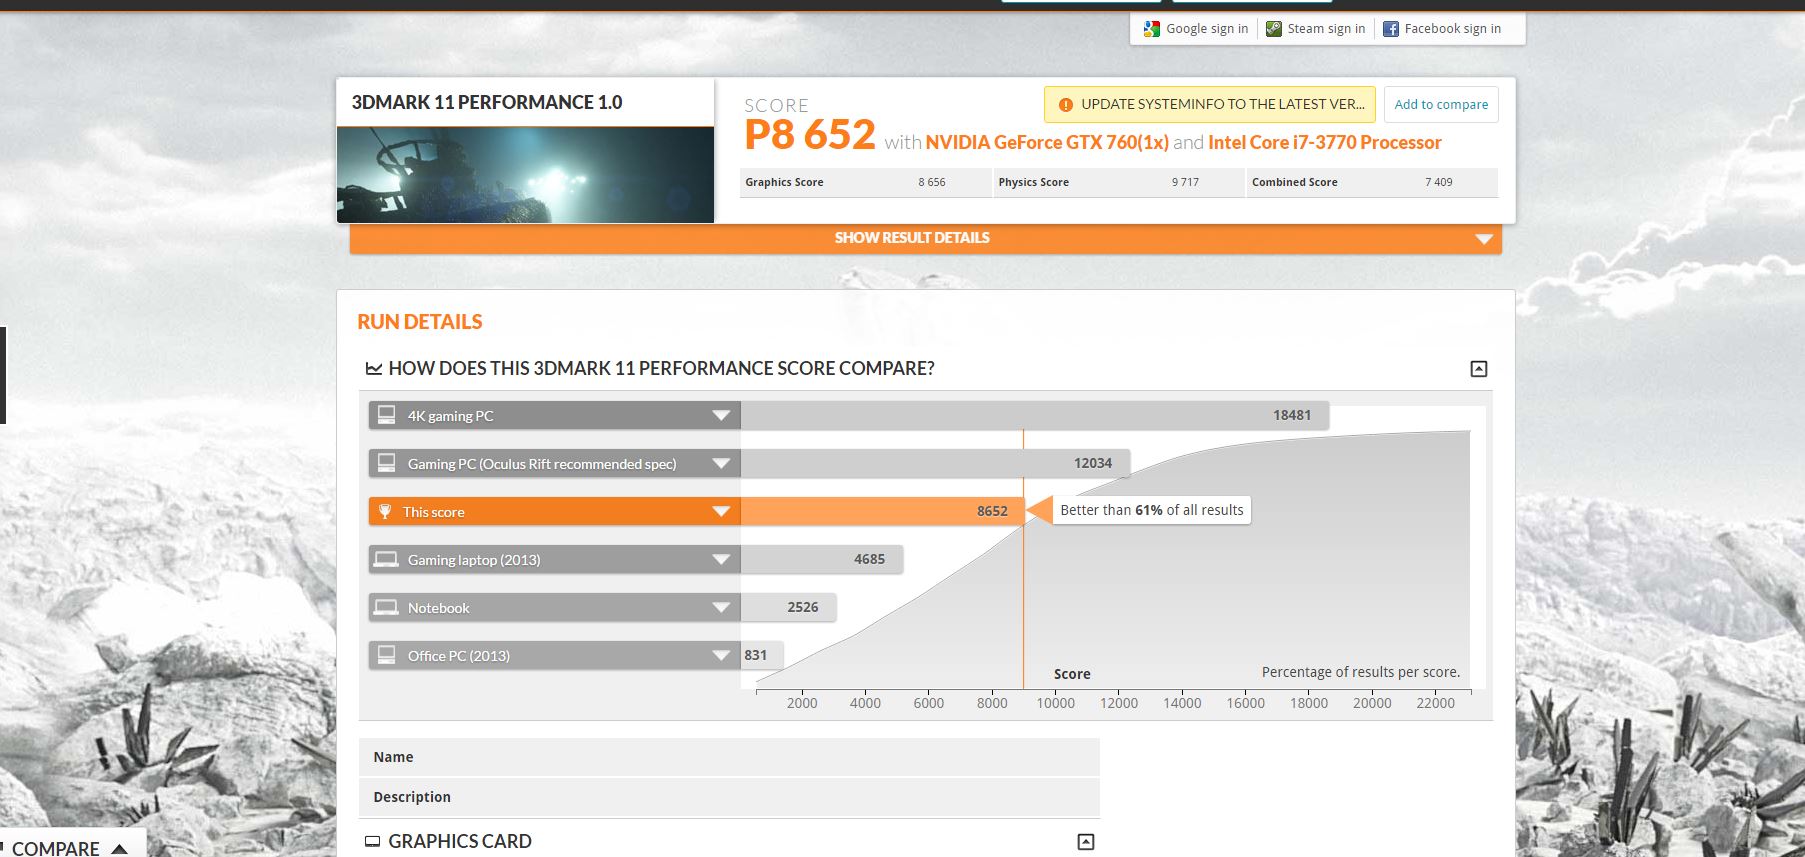This screenshot has width=1805, height=857.
Task: Click the Facebook sign in icon
Action: pos(1390,29)
